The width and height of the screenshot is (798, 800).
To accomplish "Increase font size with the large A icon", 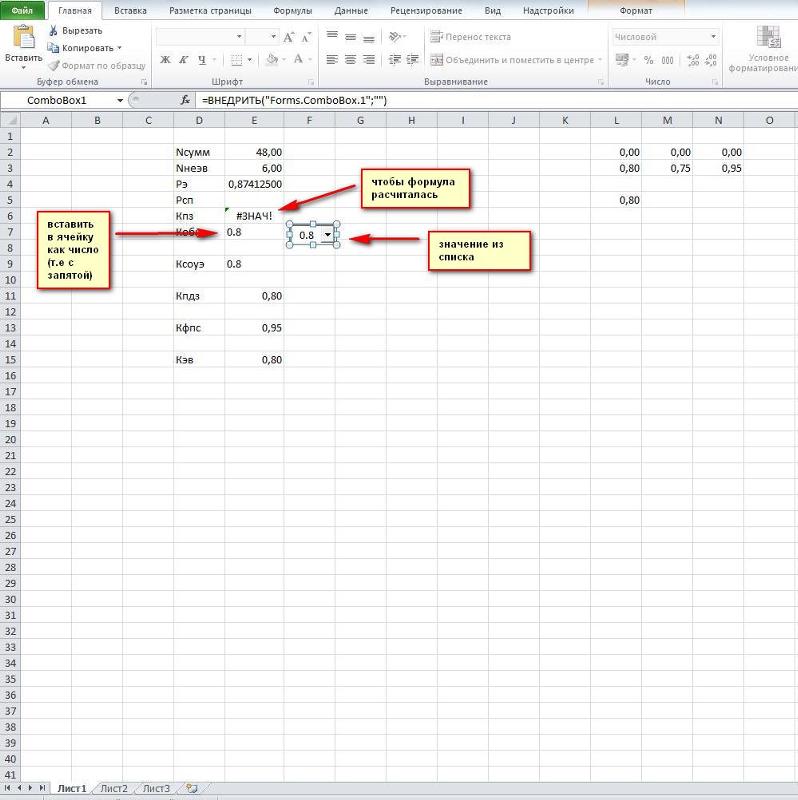I will coord(289,37).
